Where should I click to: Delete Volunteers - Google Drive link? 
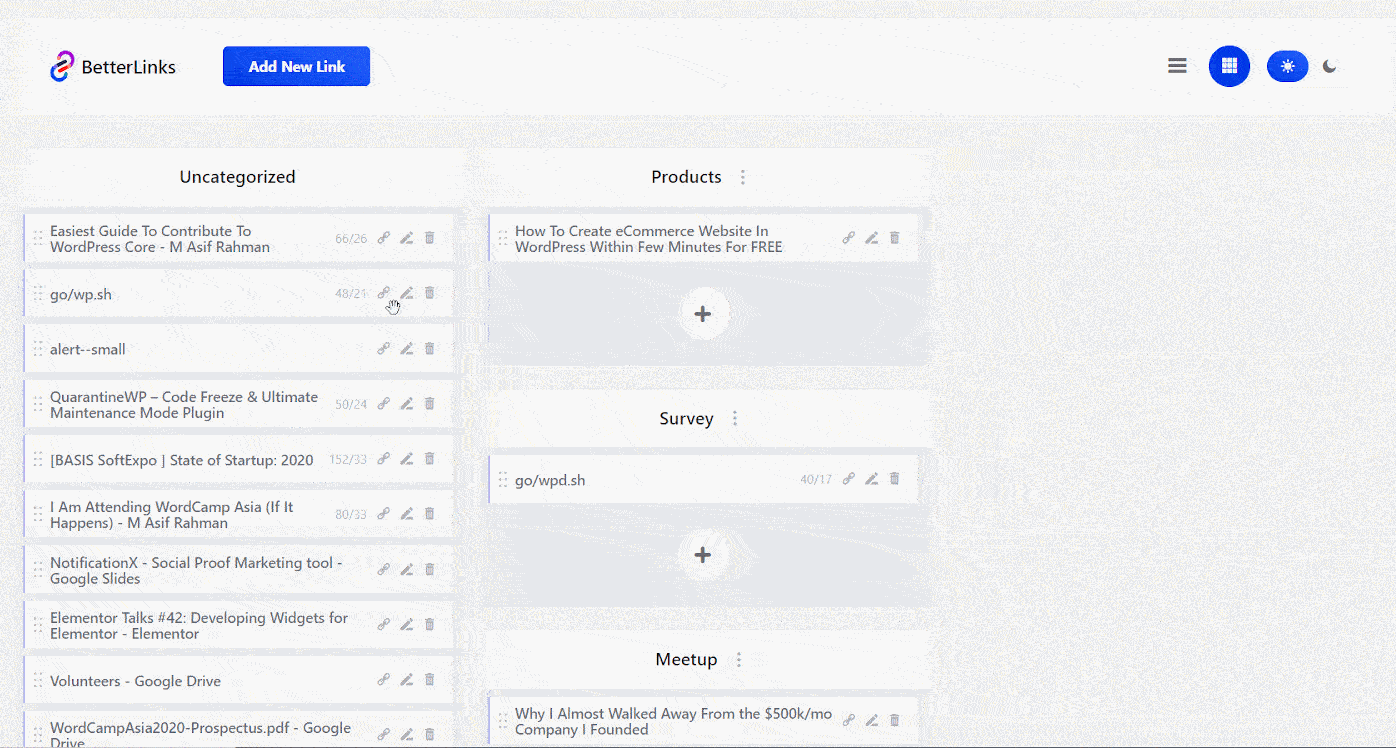(x=429, y=680)
